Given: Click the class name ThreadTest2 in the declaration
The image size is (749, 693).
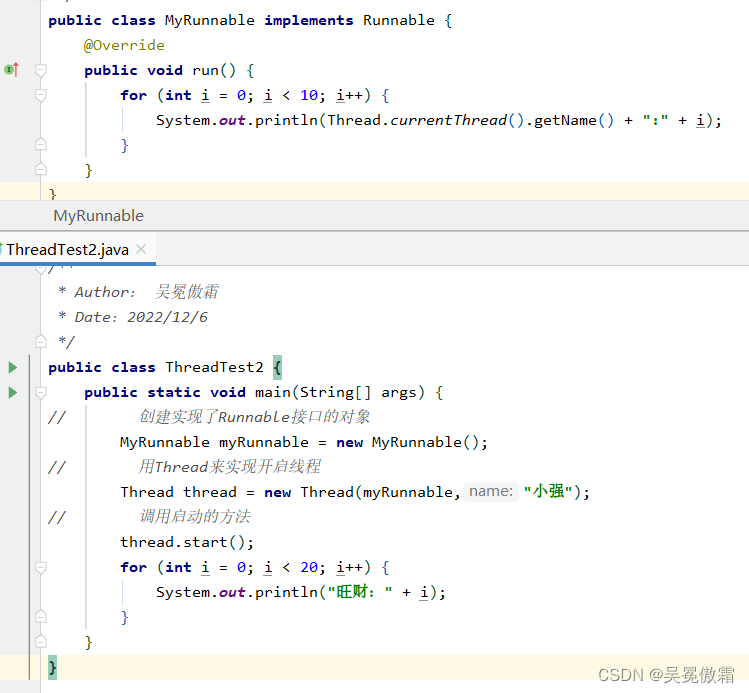Looking at the screenshot, I should 214,367.
